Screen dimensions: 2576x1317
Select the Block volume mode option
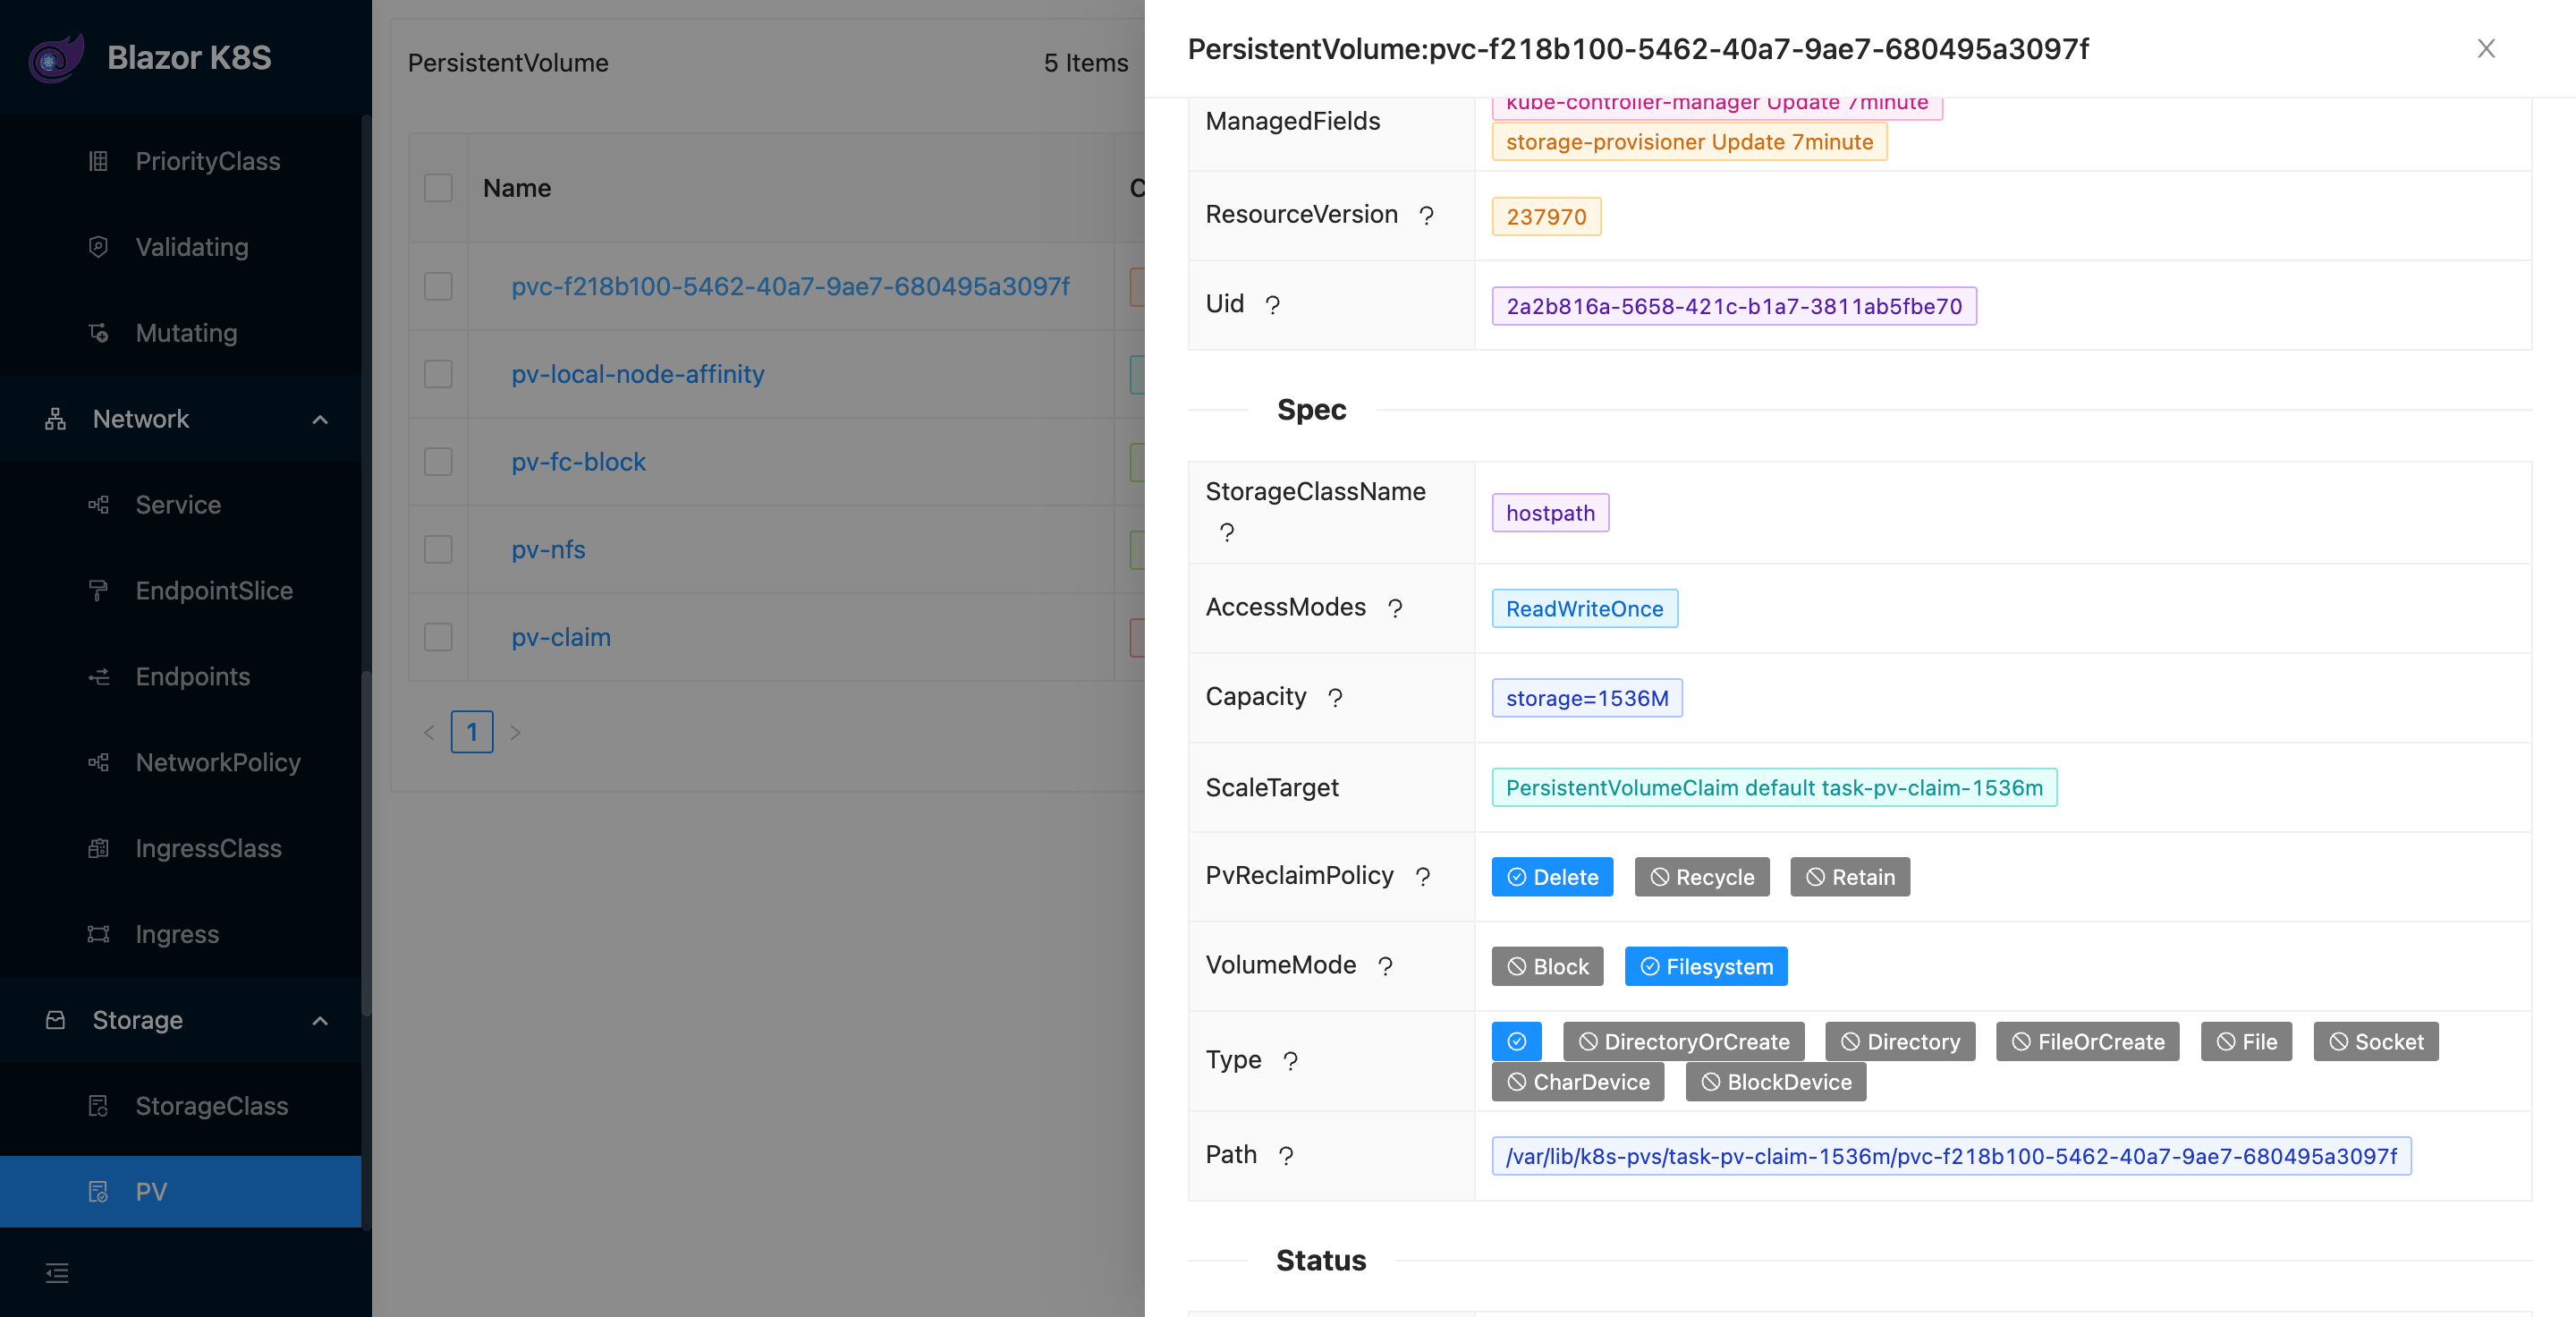[1547, 966]
